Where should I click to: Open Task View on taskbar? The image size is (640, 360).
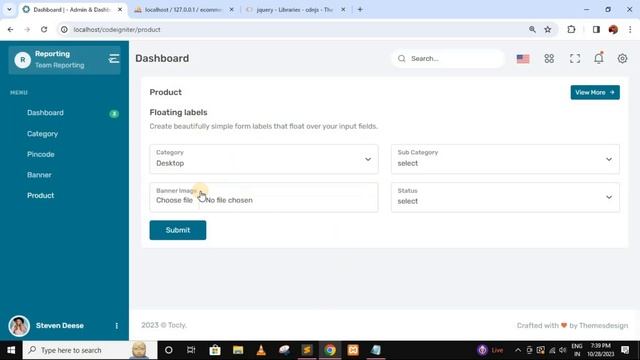tap(191, 350)
